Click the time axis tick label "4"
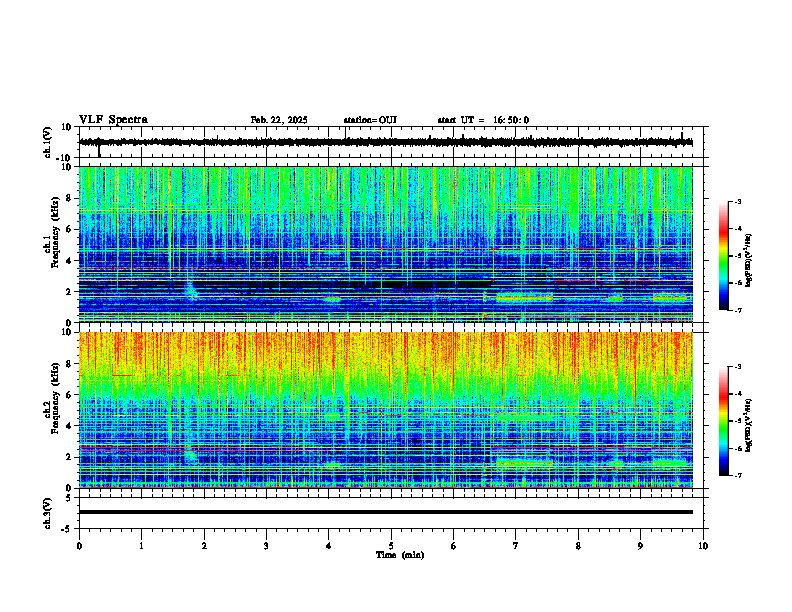This screenshot has height=612, width=792. coord(329,546)
